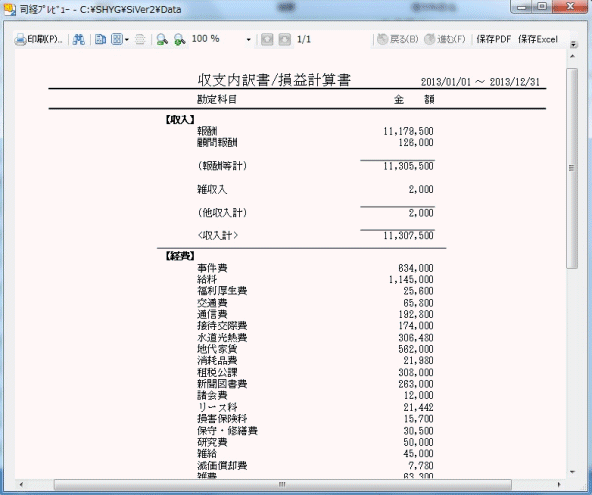Viewport: 592px width, 495px height.
Task: Click the grayed page setup icon
Action: (x=140, y=39)
